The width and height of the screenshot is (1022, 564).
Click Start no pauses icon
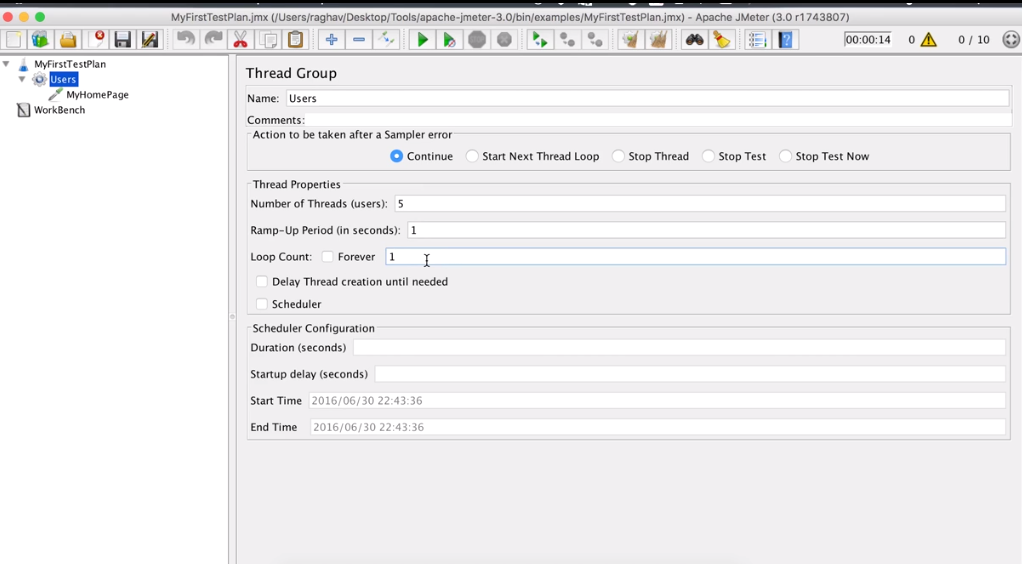[449, 40]
